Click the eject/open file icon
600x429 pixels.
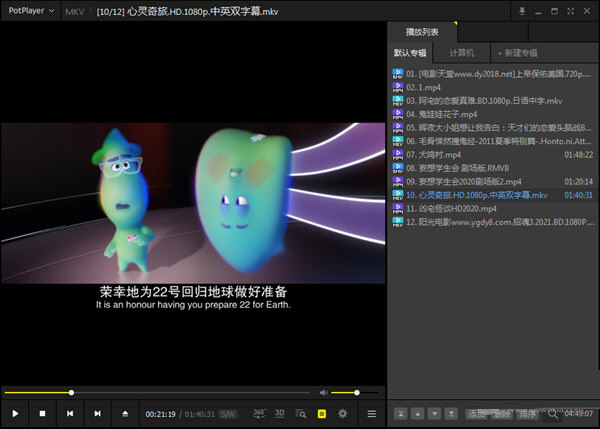coord(125,413)
